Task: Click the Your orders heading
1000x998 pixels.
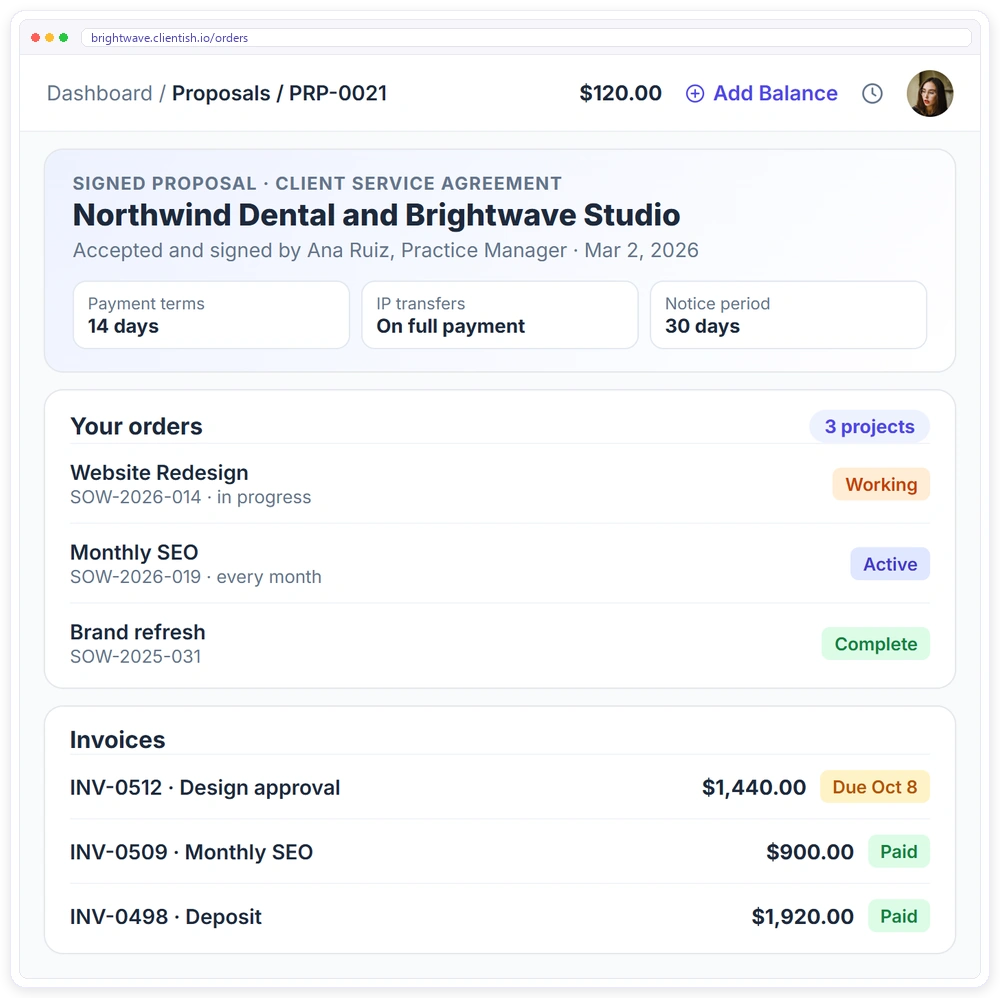Action: pyautogui.click(x=136, y=427)
